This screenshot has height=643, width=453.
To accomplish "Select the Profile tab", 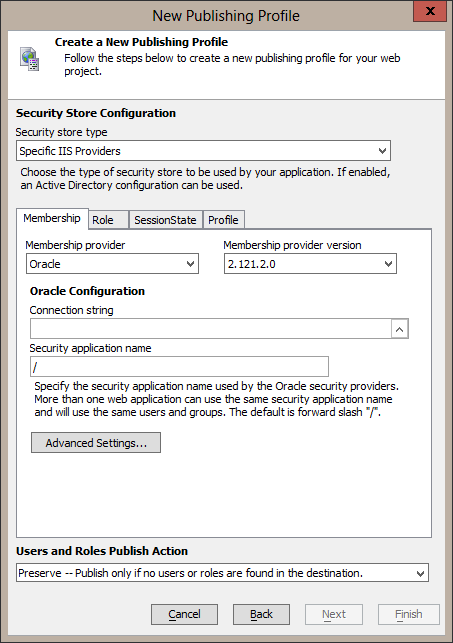I will (x=223, y=220).
